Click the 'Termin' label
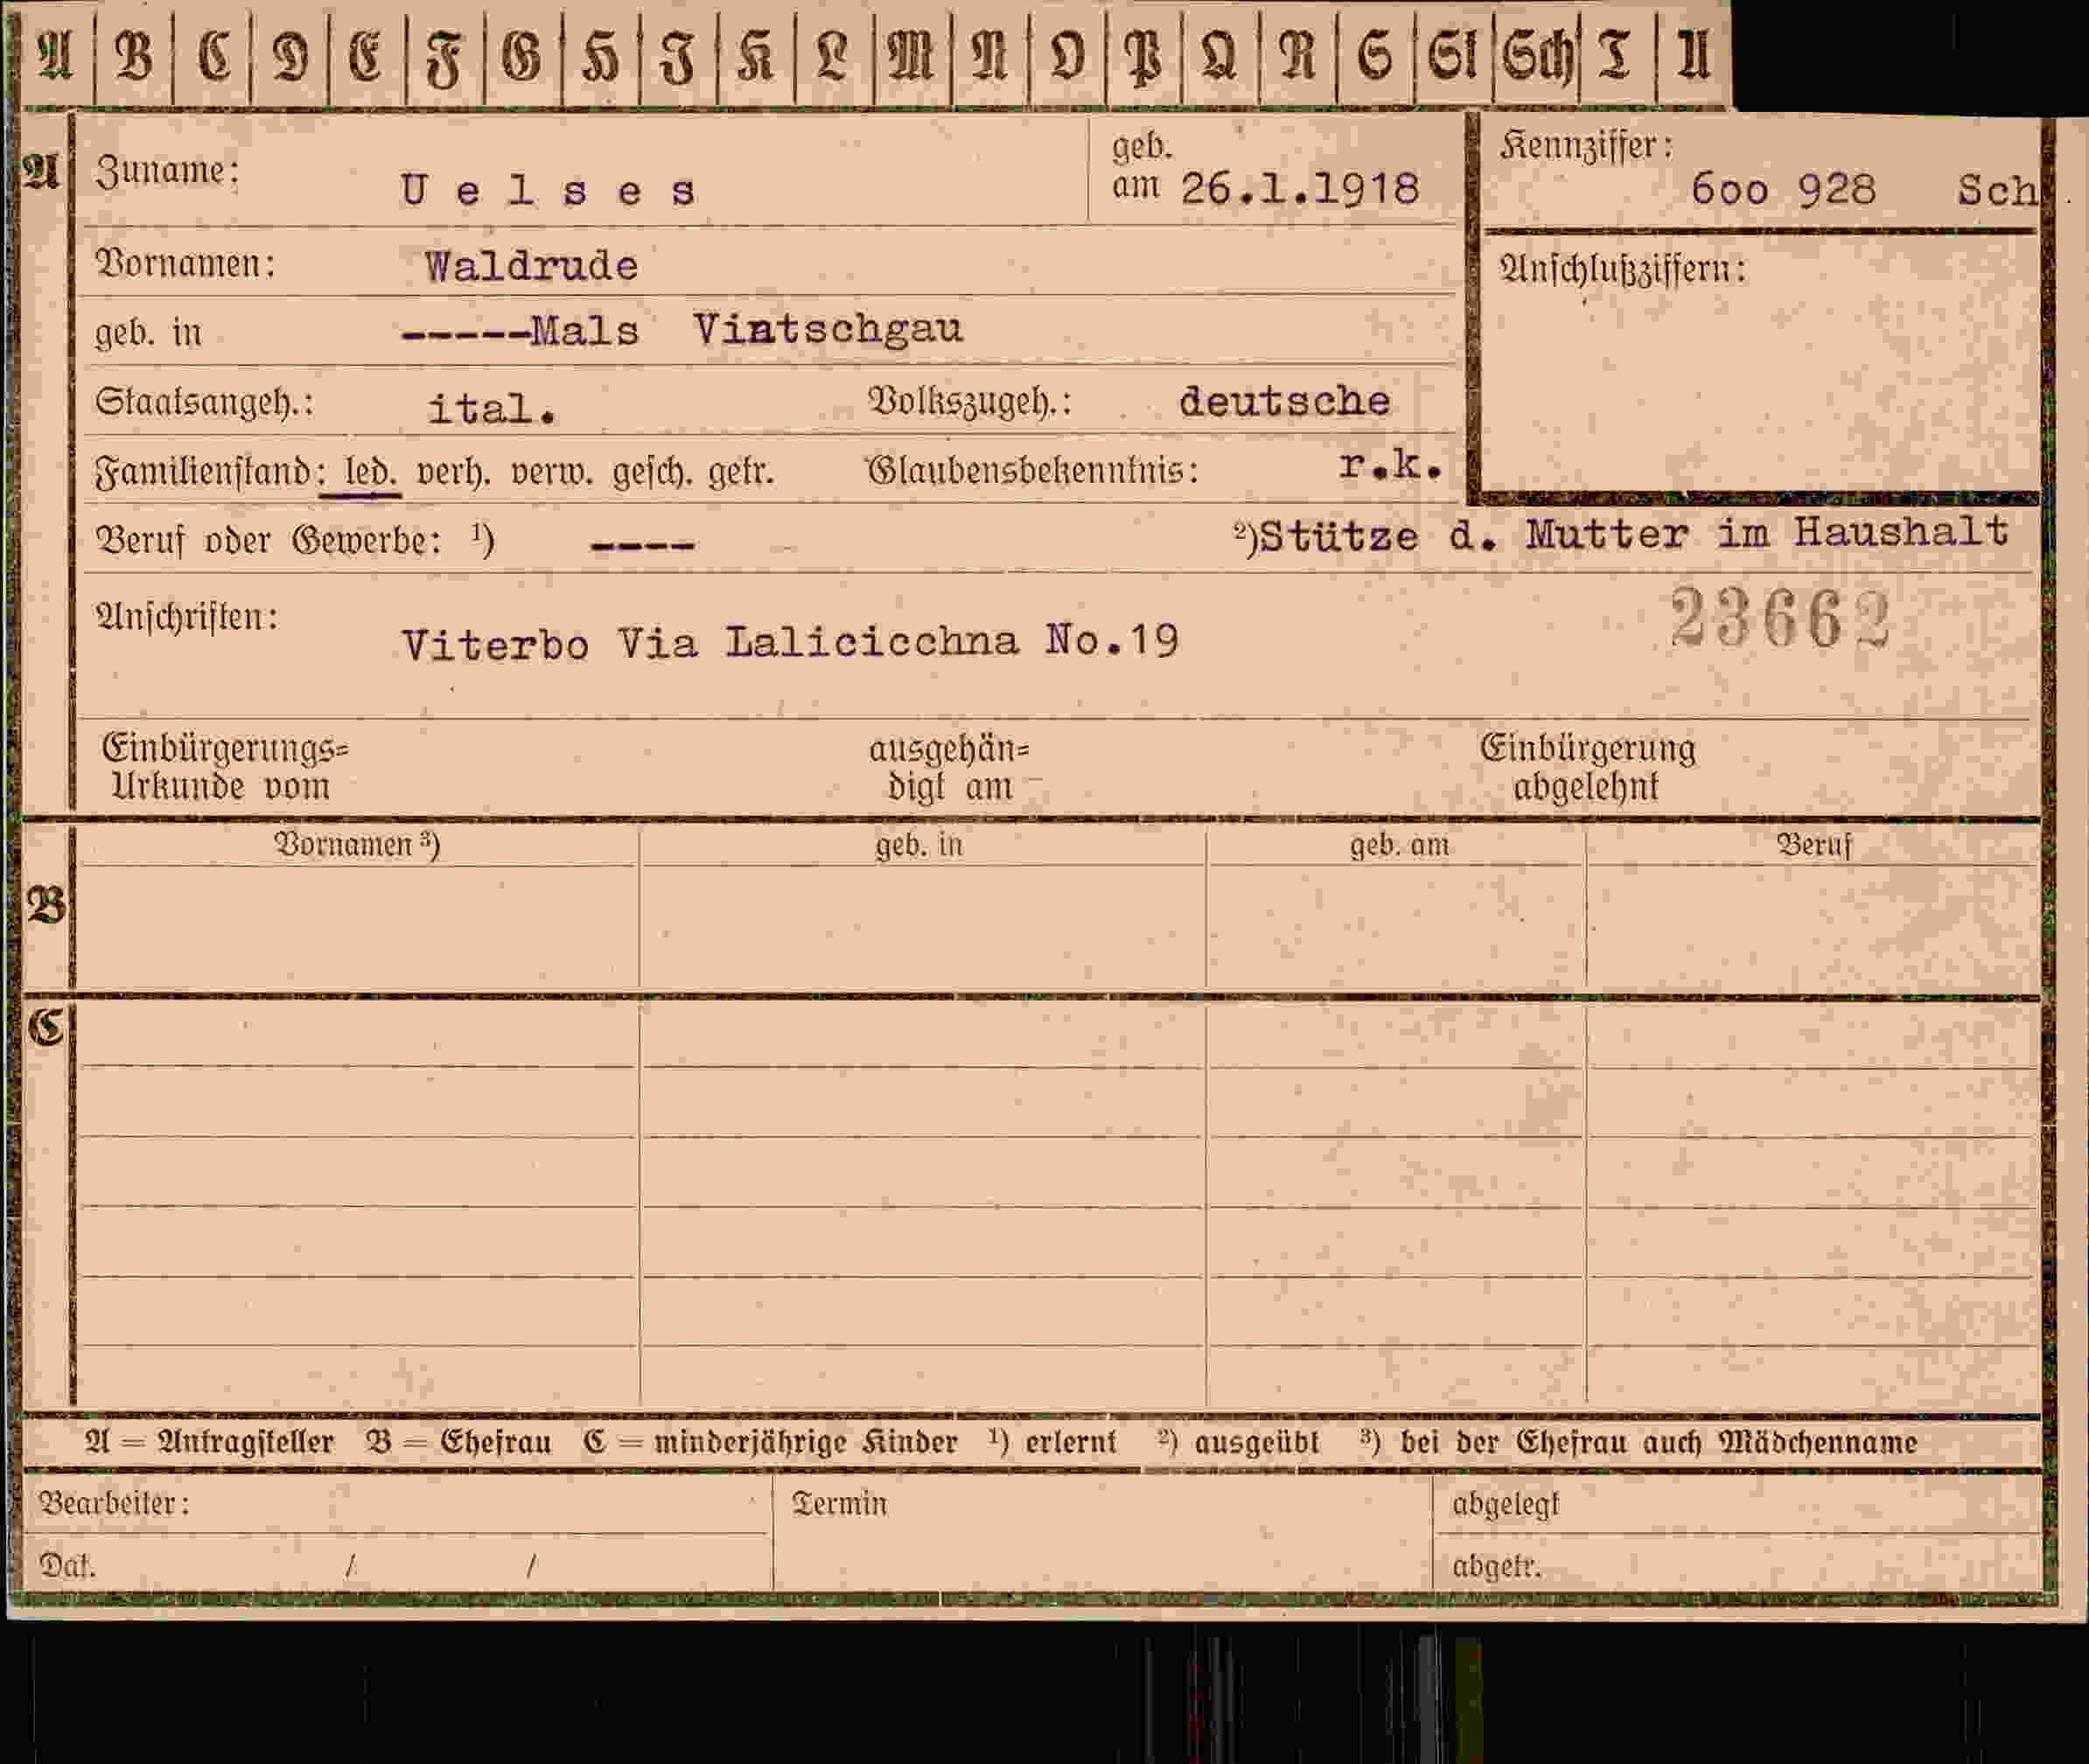The height and width of the screenshot is (1764, 2089). (839, 1504)
